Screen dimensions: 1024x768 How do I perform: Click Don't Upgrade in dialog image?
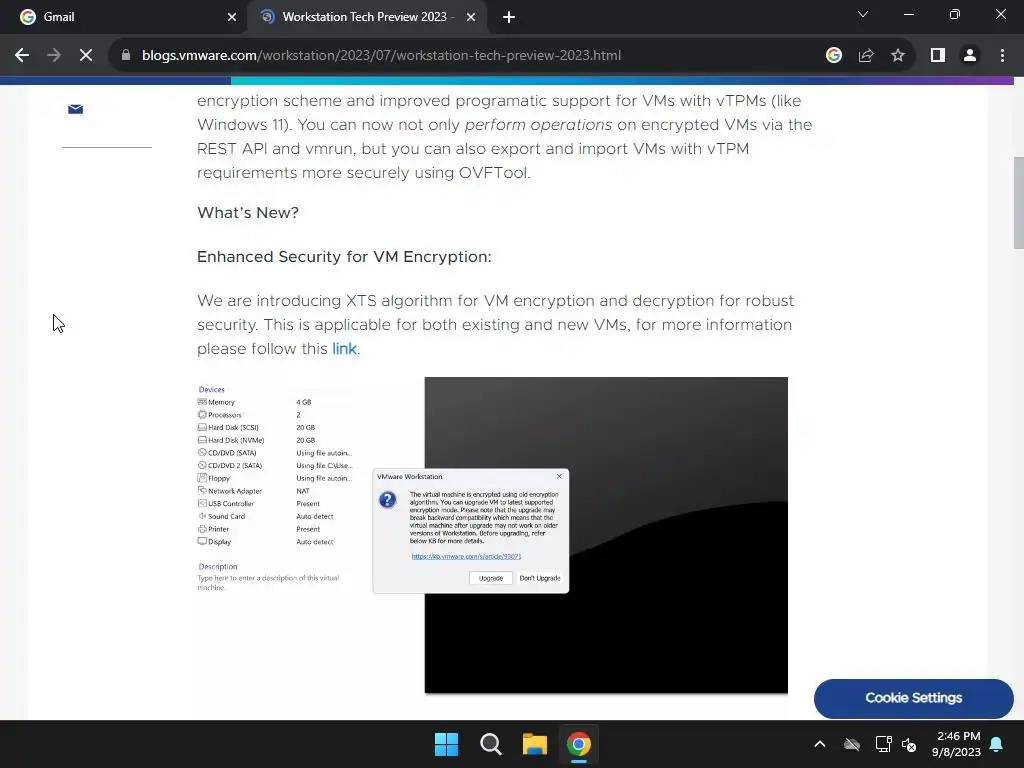pyautogui.click(x=539, y=578)
